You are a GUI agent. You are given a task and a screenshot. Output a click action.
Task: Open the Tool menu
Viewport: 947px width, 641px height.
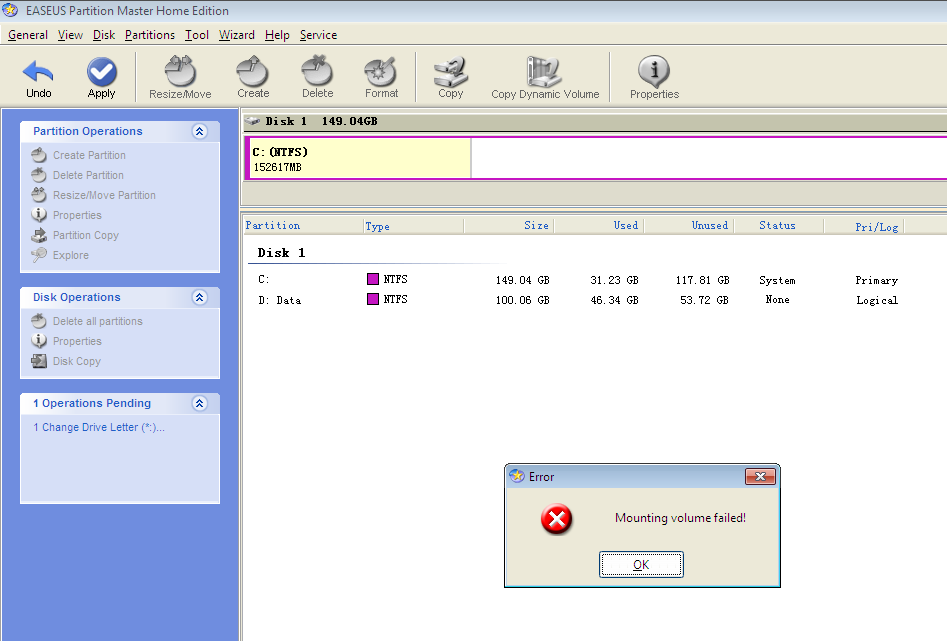tap(197, 35)
